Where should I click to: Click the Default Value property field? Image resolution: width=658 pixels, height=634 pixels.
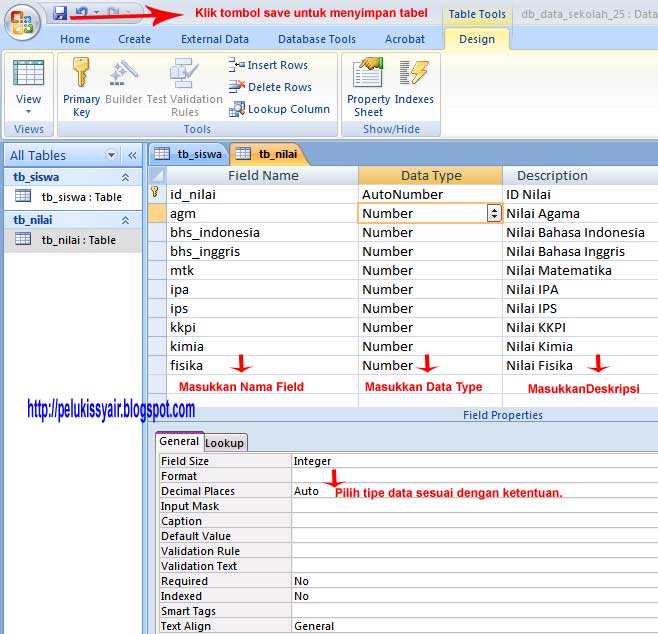[x=475, y=536]
